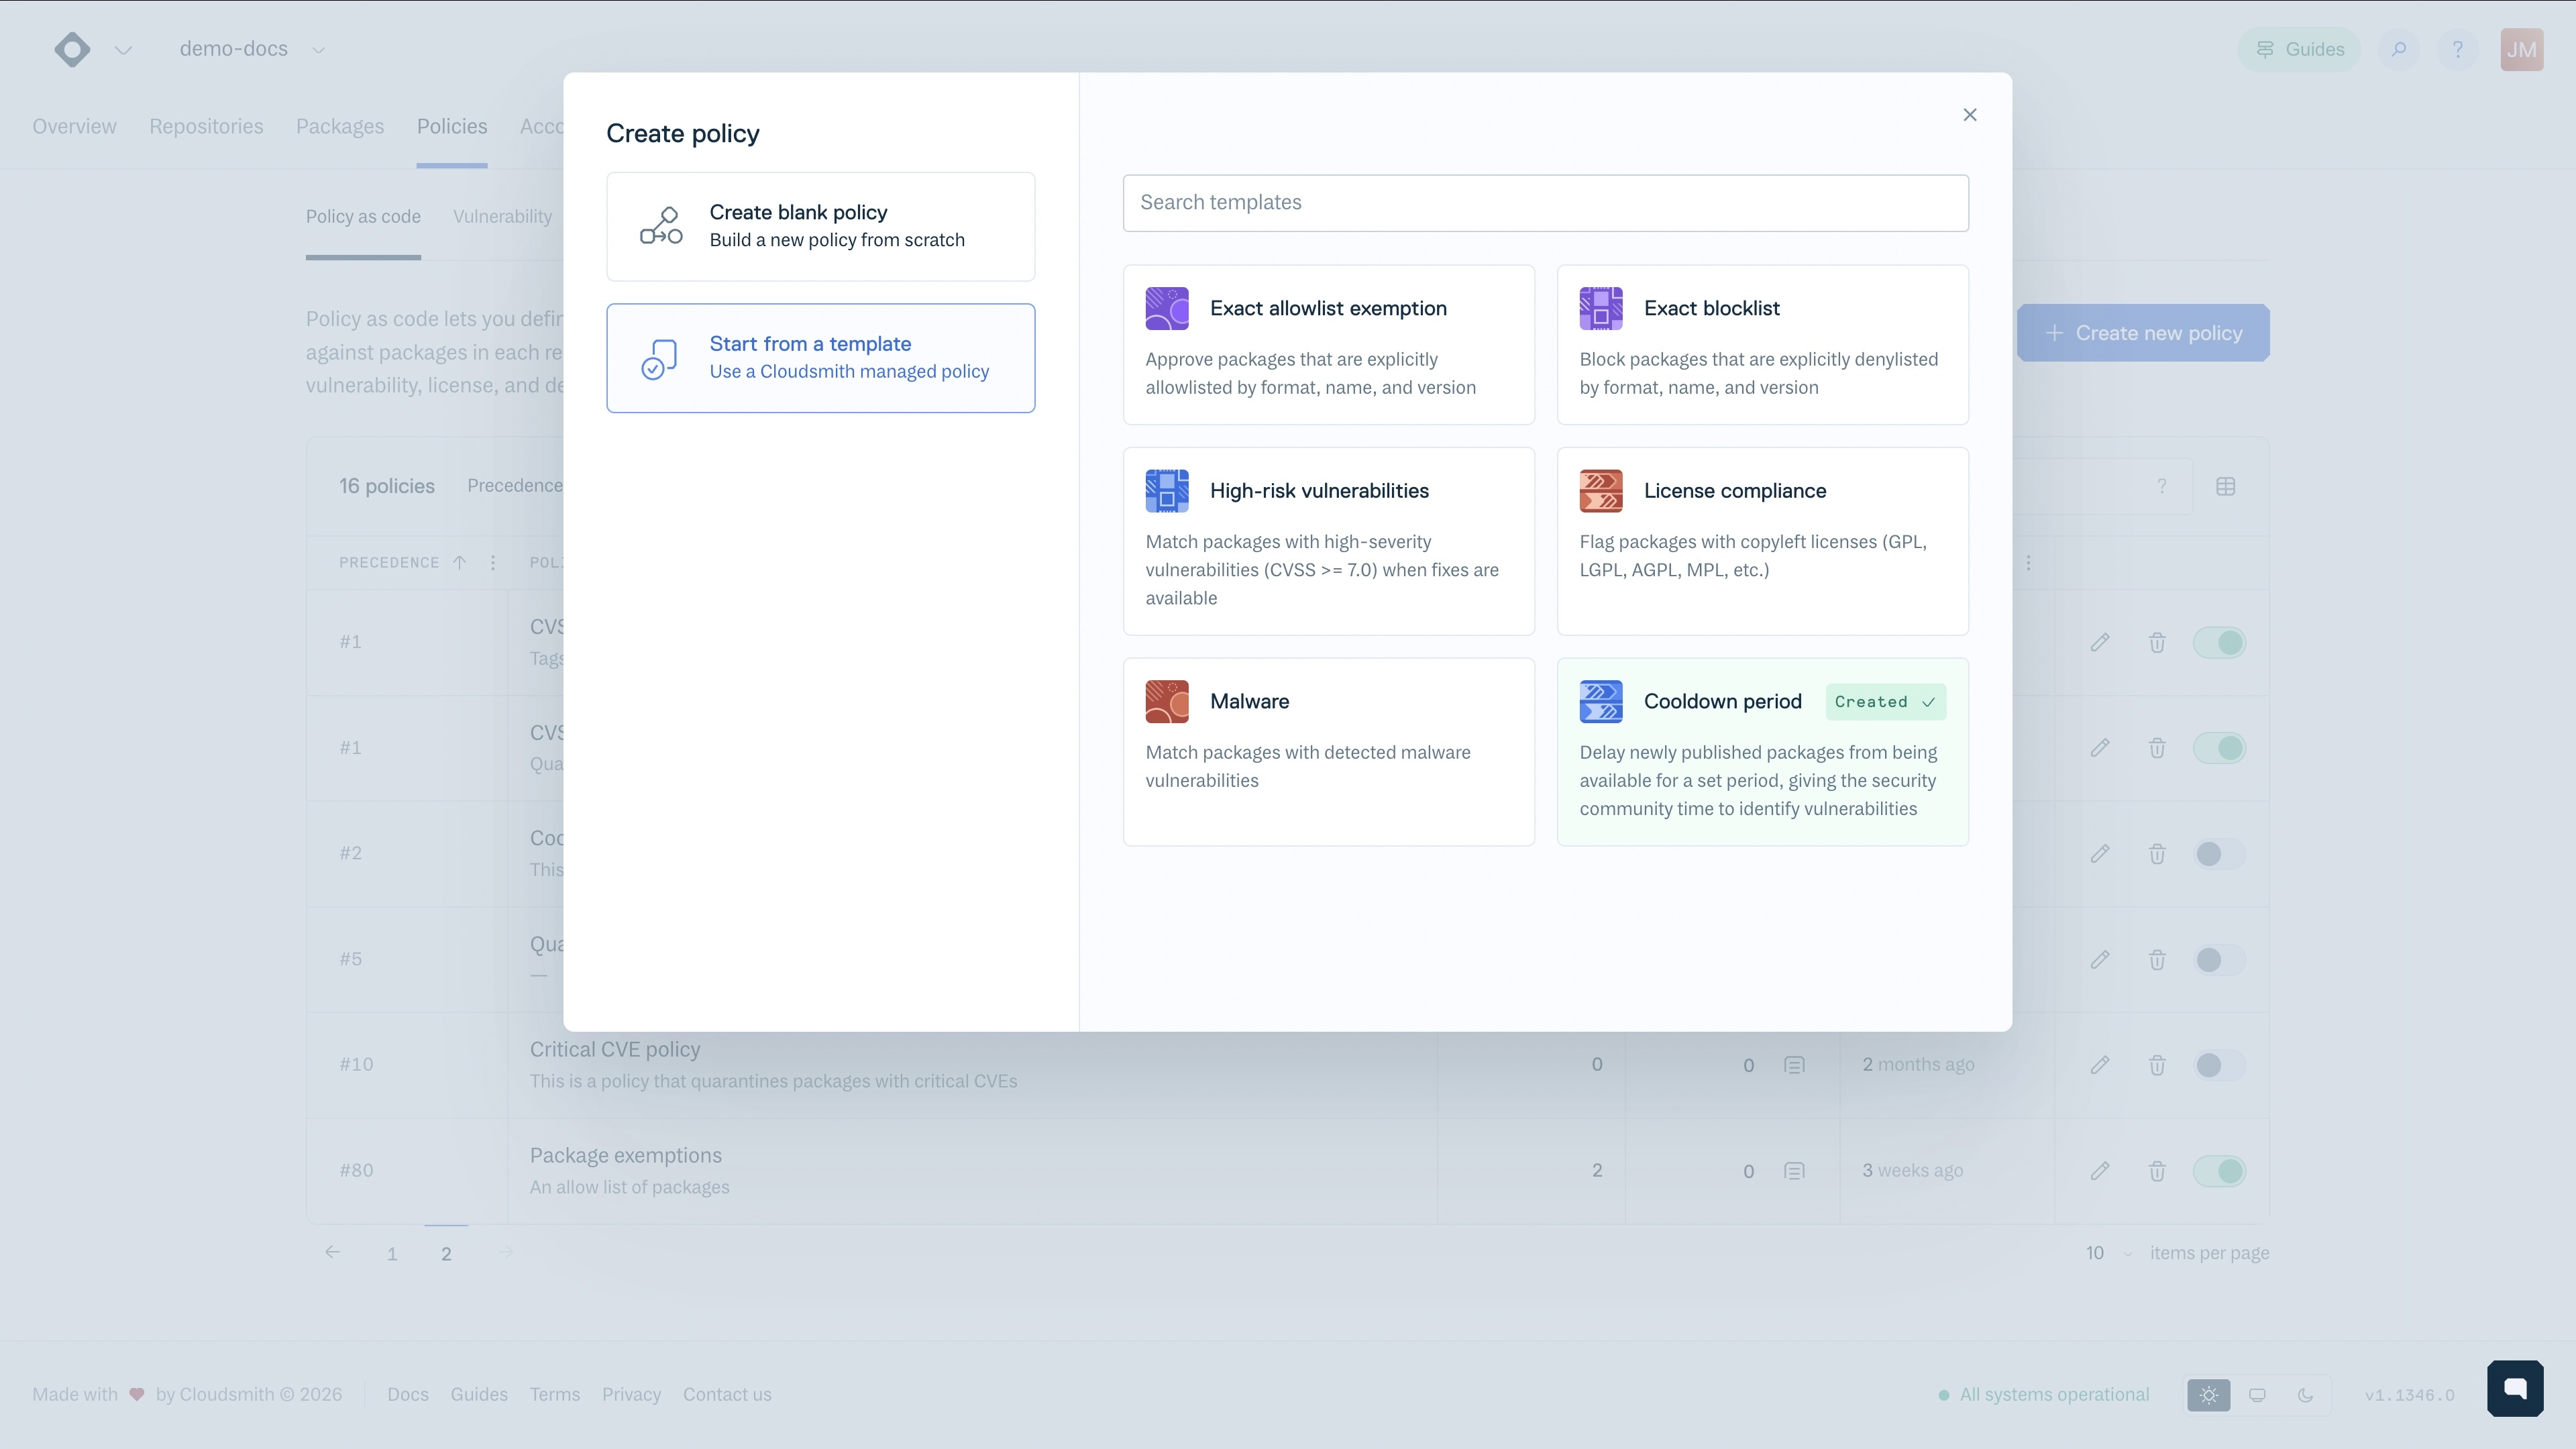The height and width of the screenshot is (1449, 2576).
Task: Click High-risk vulnerabilities template icon
Action: pos(1166,491)
